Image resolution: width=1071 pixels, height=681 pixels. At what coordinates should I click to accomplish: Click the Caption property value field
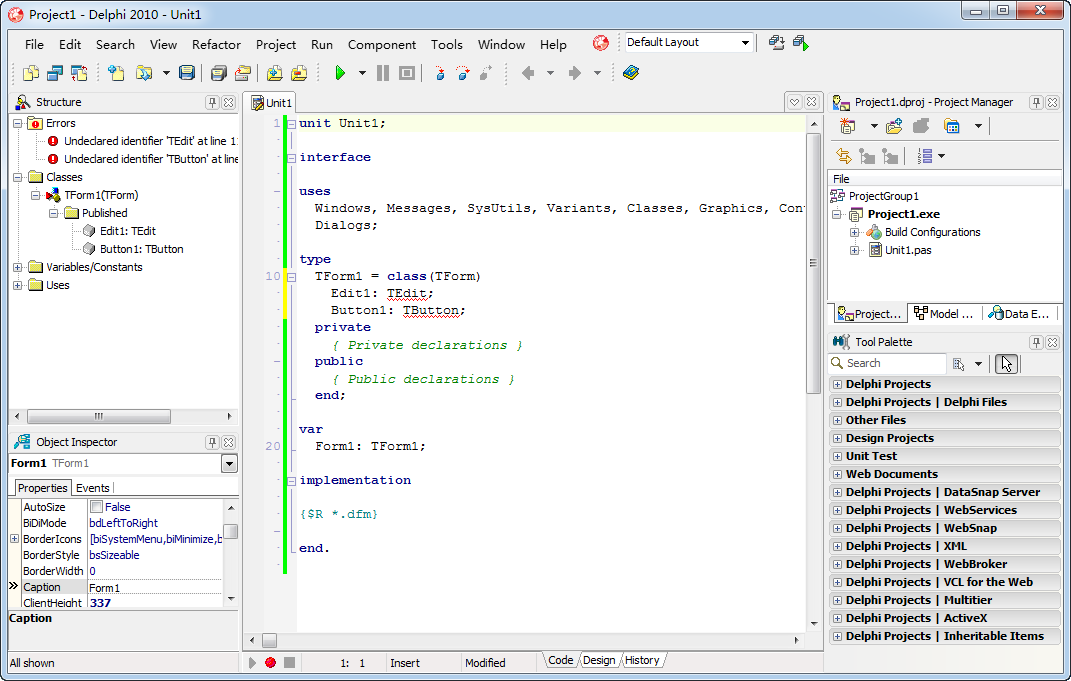155,587
